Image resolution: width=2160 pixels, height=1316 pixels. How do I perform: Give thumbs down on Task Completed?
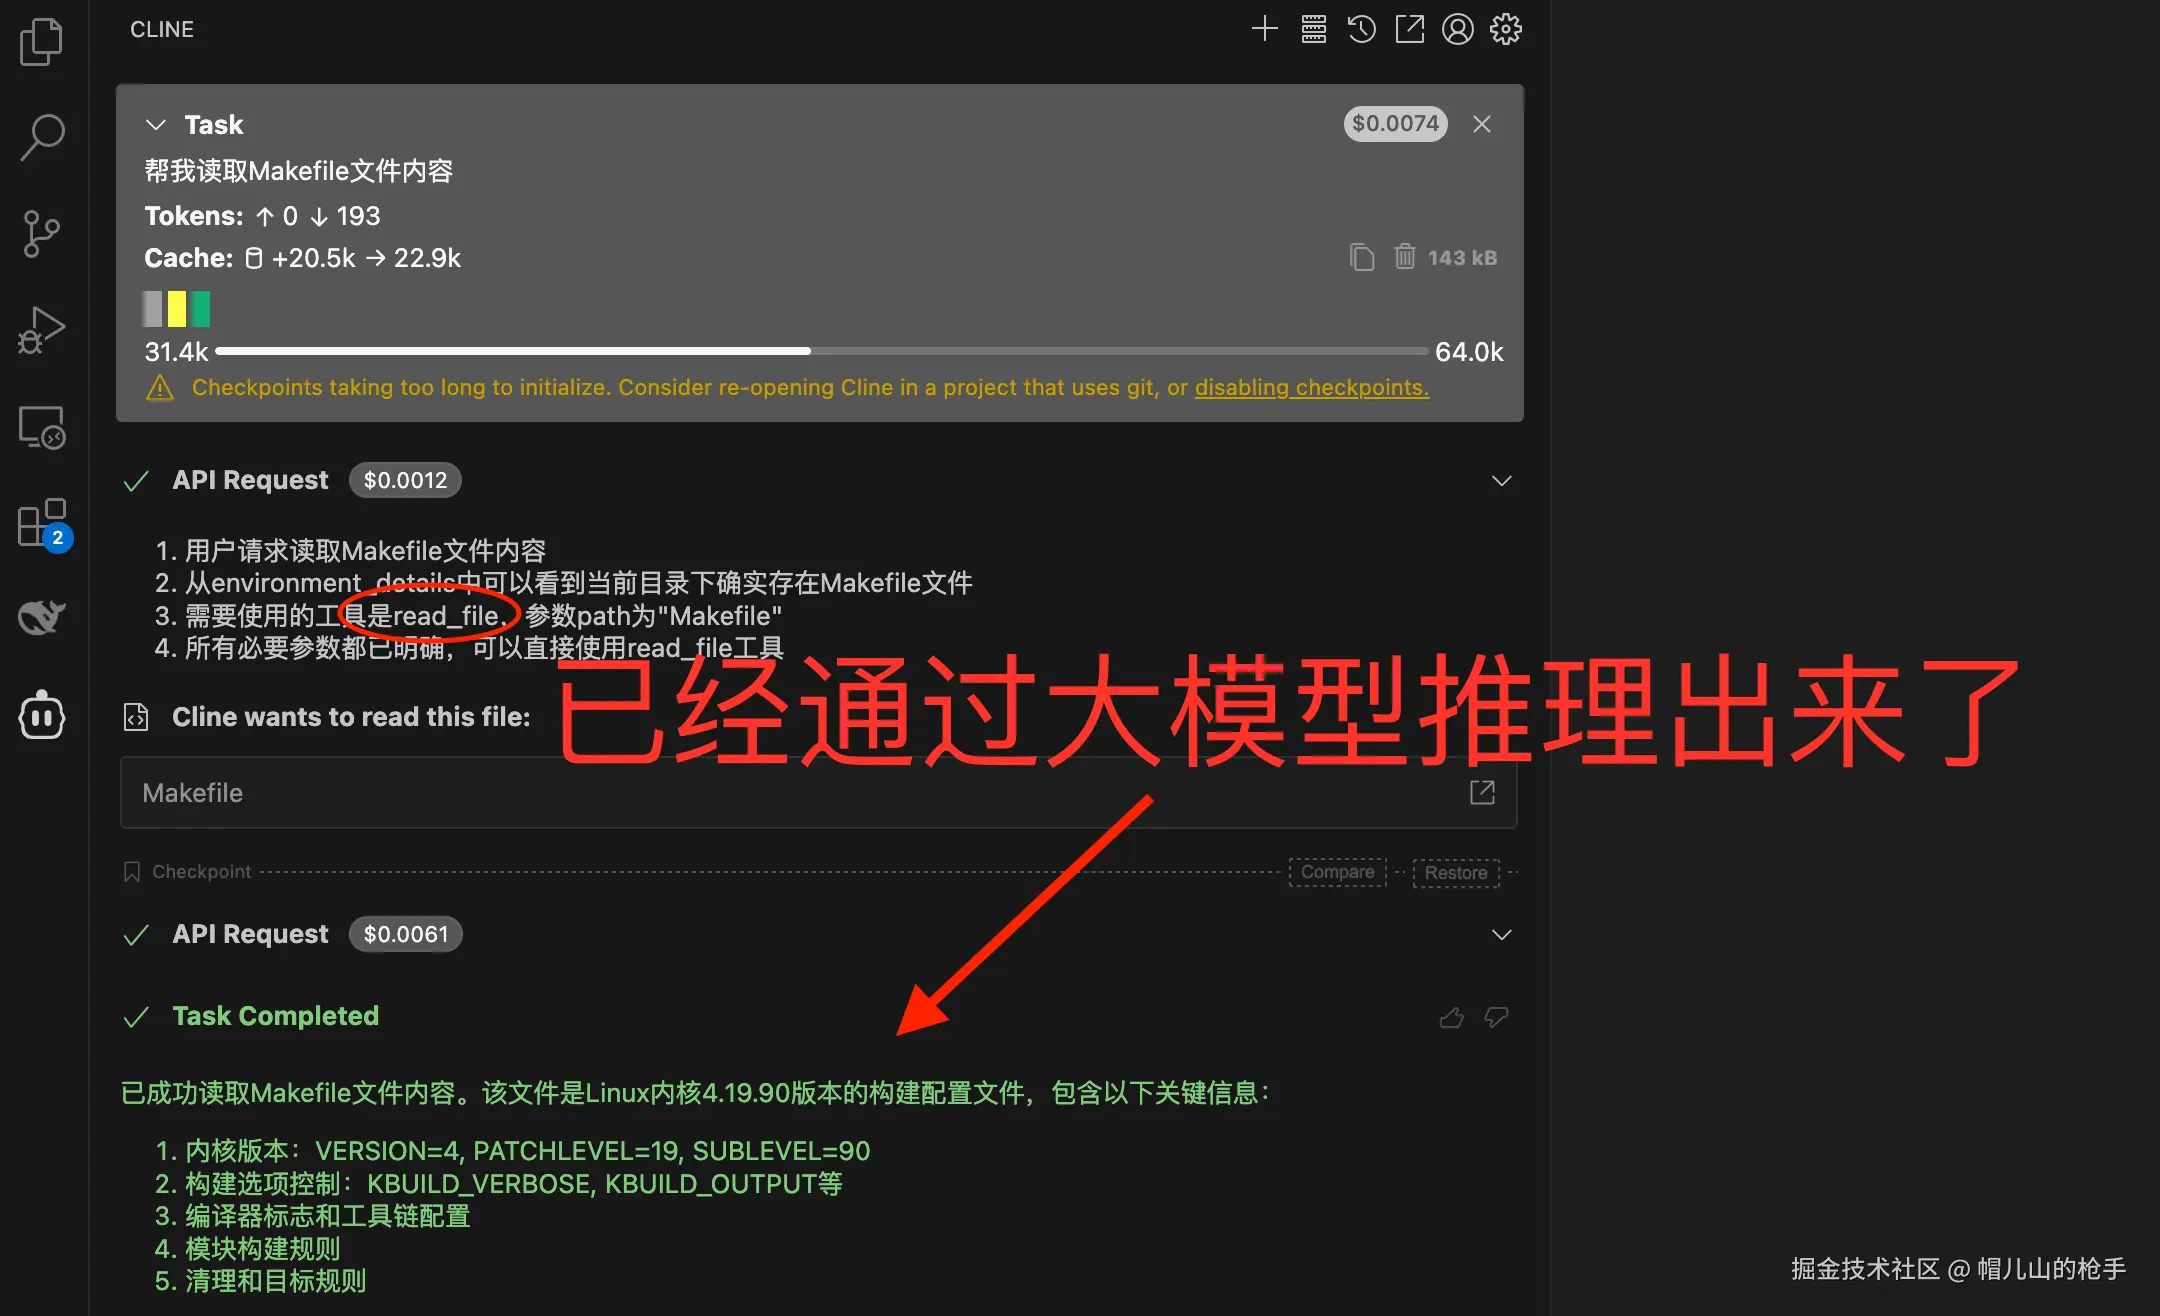[x=1496, y=1018]
